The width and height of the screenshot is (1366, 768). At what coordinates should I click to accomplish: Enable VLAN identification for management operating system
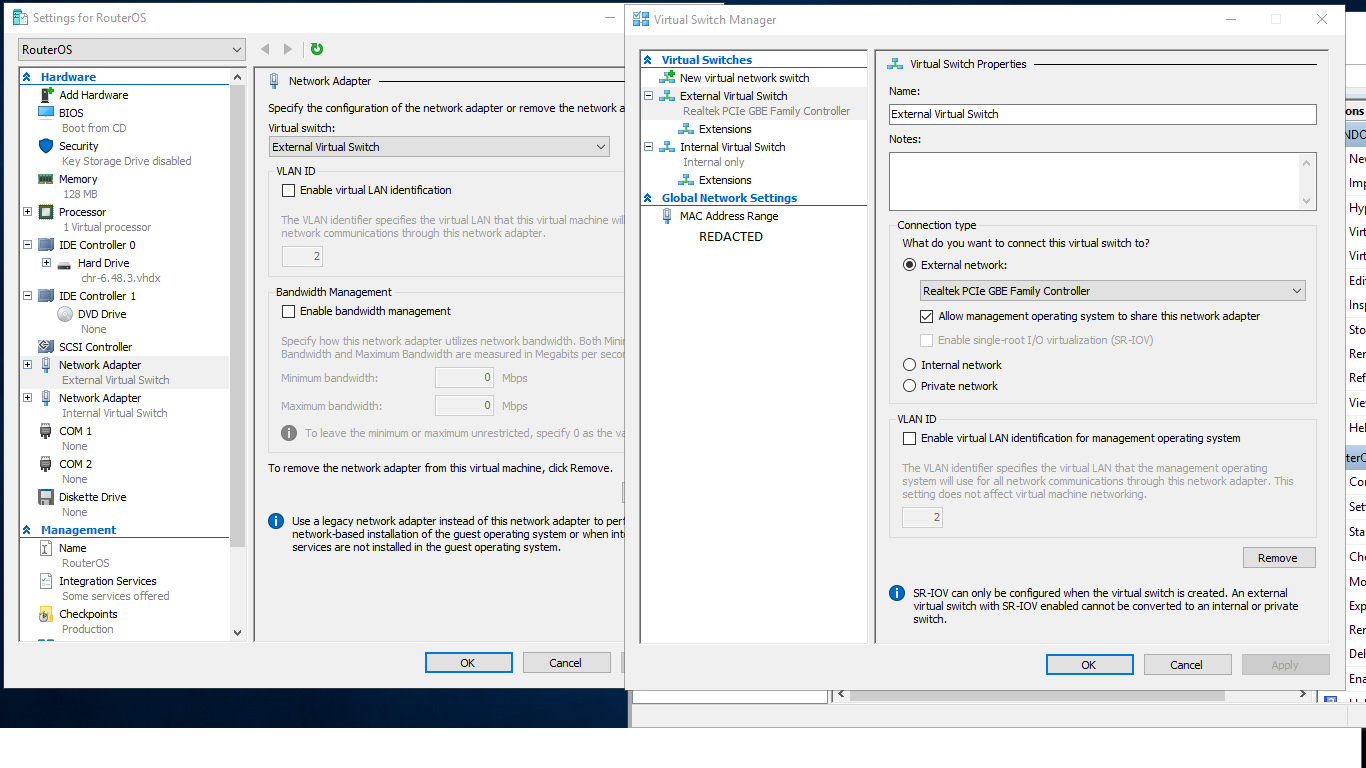coord(909,438)
